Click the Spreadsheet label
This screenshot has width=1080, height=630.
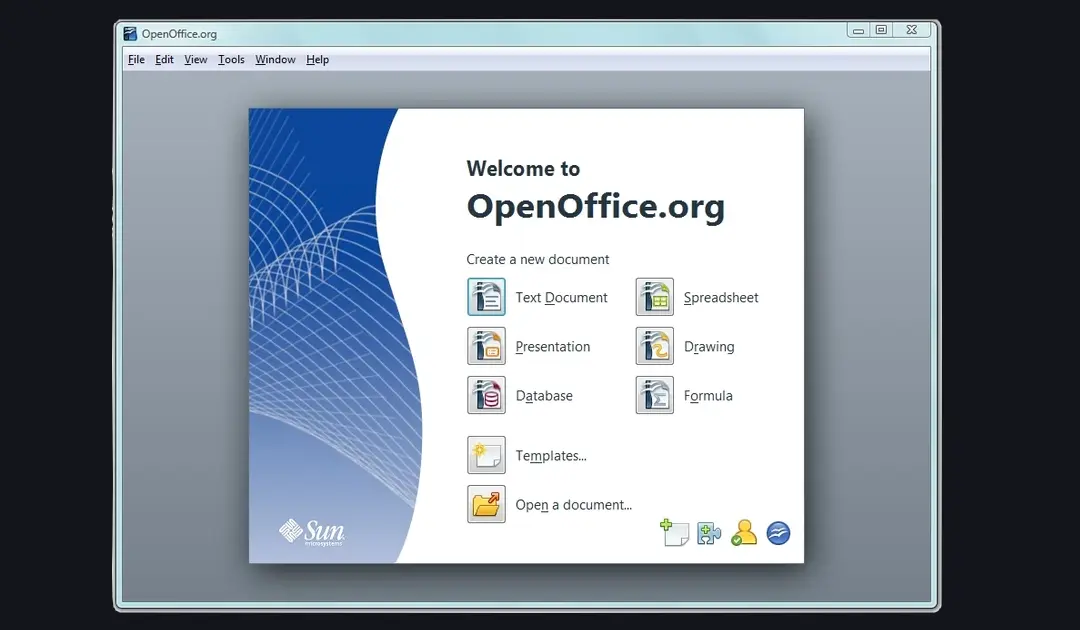(x=721, y=297)
